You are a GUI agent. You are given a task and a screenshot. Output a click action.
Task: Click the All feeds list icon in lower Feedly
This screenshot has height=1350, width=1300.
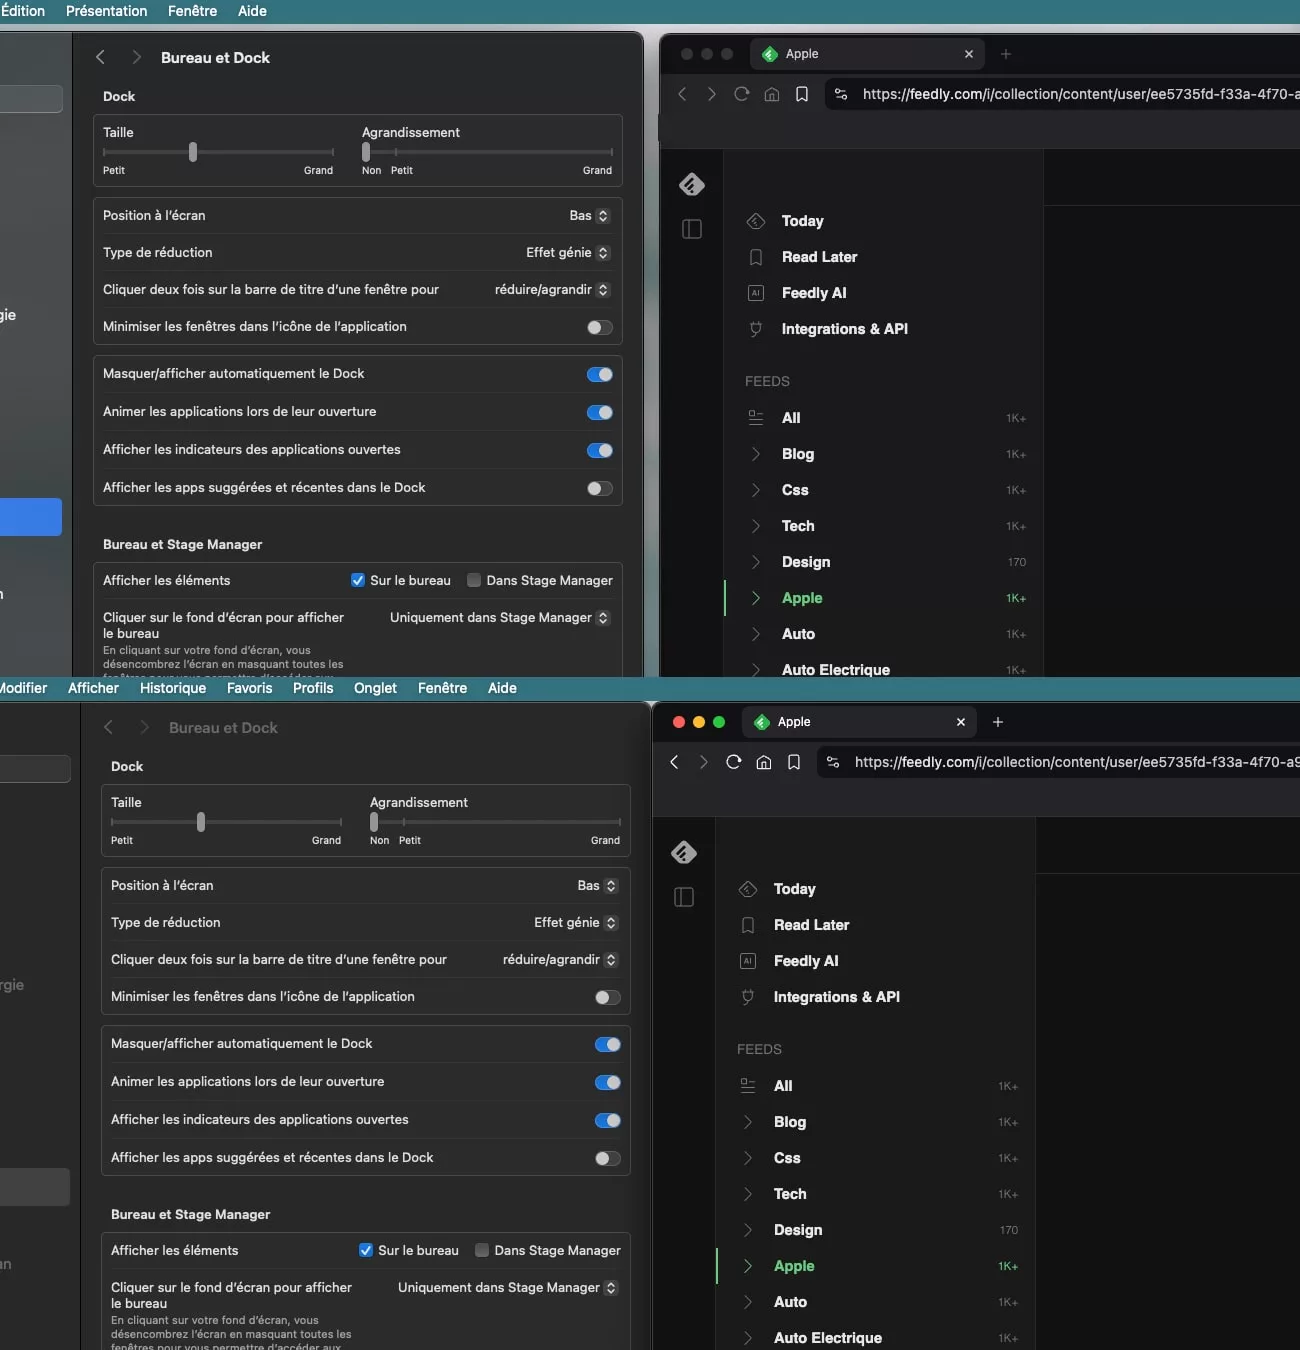click(748, 1086)
